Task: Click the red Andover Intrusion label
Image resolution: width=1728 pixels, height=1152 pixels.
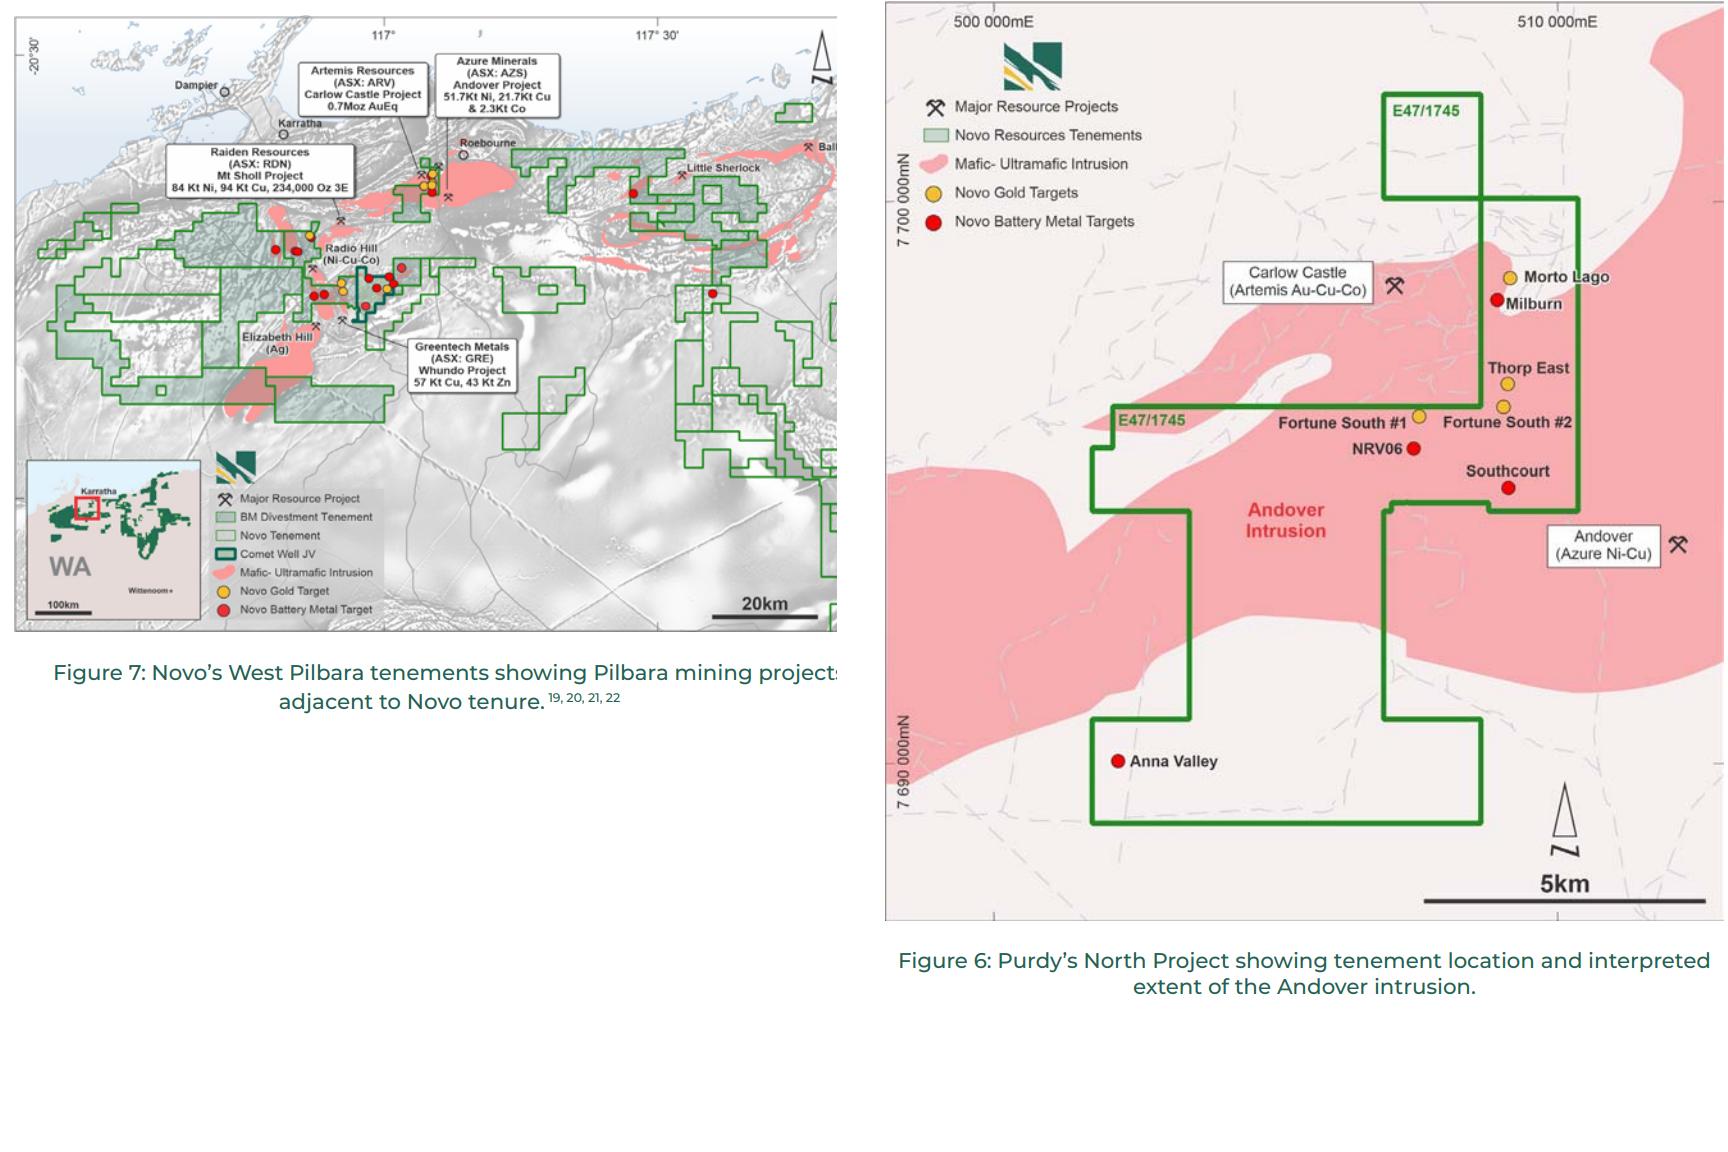Action: (1285, 520)
